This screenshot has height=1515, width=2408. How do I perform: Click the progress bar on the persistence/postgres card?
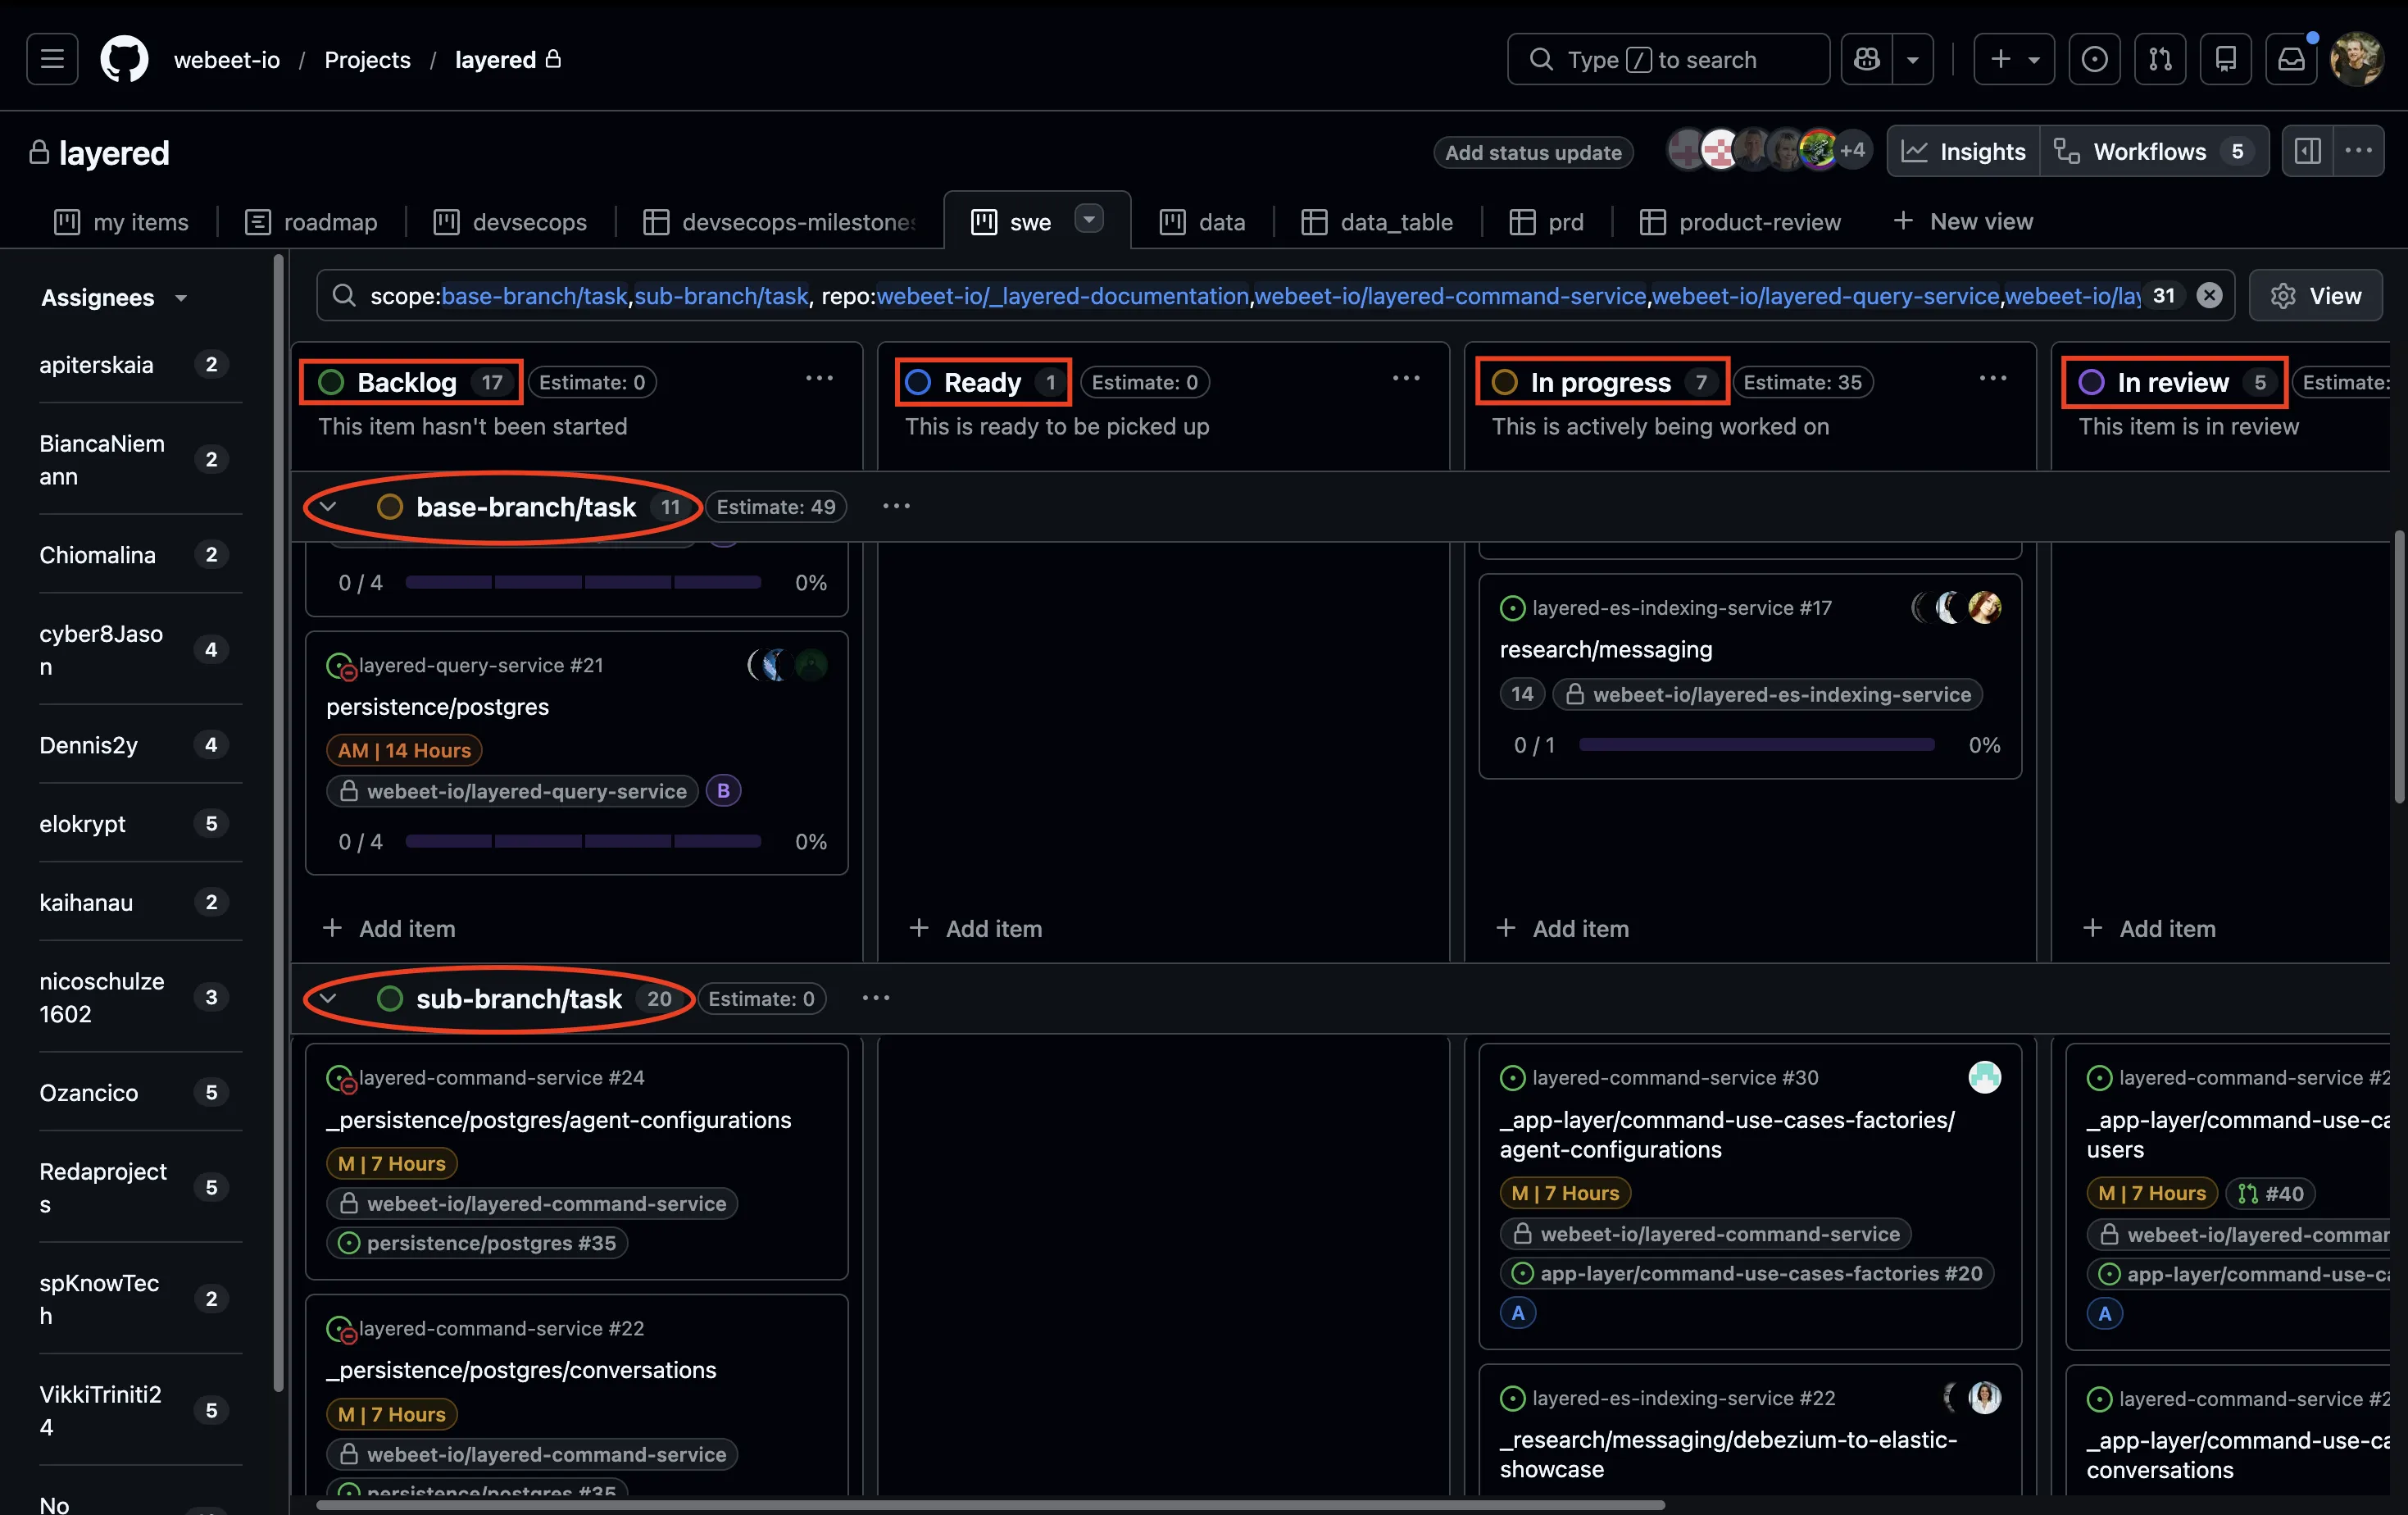point(582,841)
